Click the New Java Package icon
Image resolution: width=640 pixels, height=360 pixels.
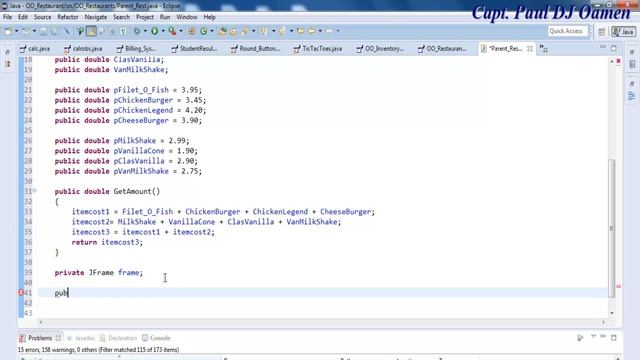192,31
